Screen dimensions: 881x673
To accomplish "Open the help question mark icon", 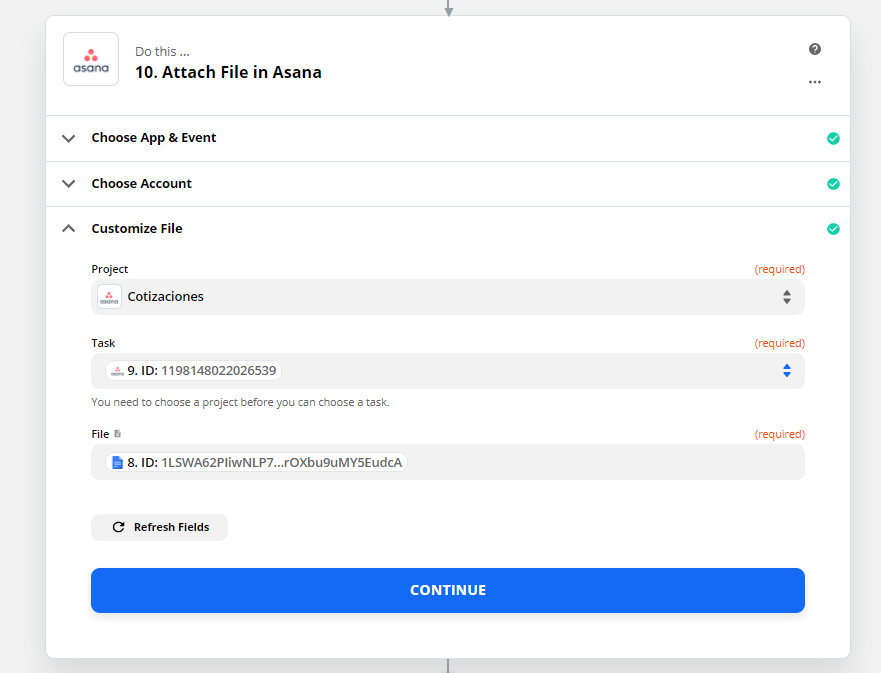I will click(x=815, y=49).
